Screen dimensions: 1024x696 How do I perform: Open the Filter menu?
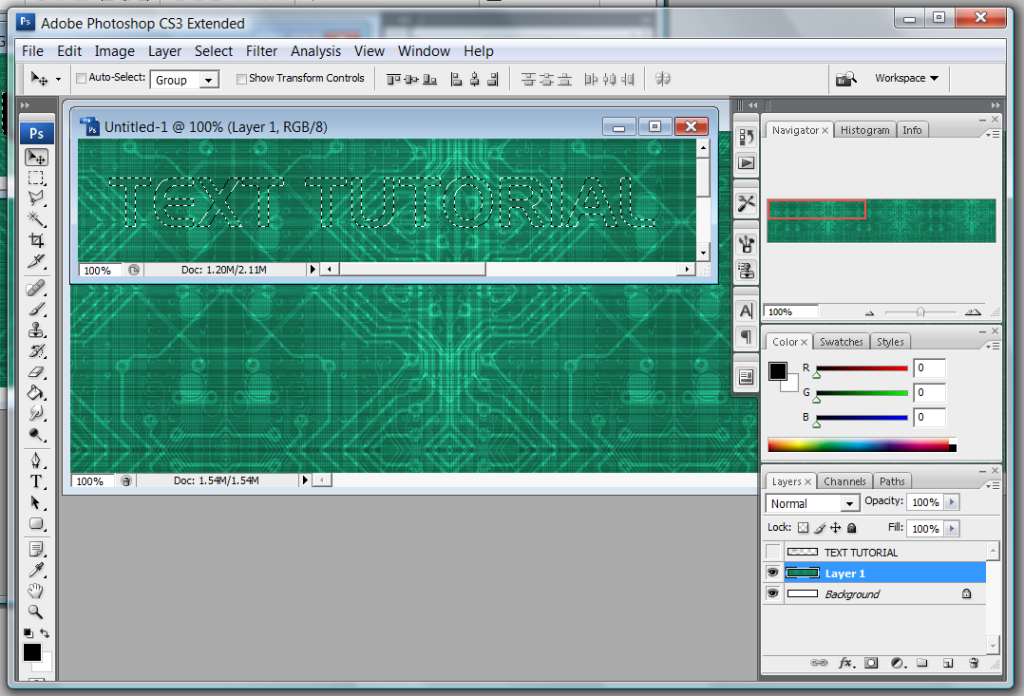point(262,51)
